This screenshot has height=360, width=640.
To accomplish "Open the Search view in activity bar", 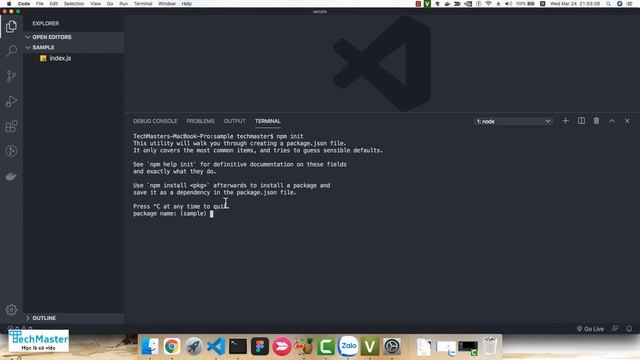I will coord(11,51).
